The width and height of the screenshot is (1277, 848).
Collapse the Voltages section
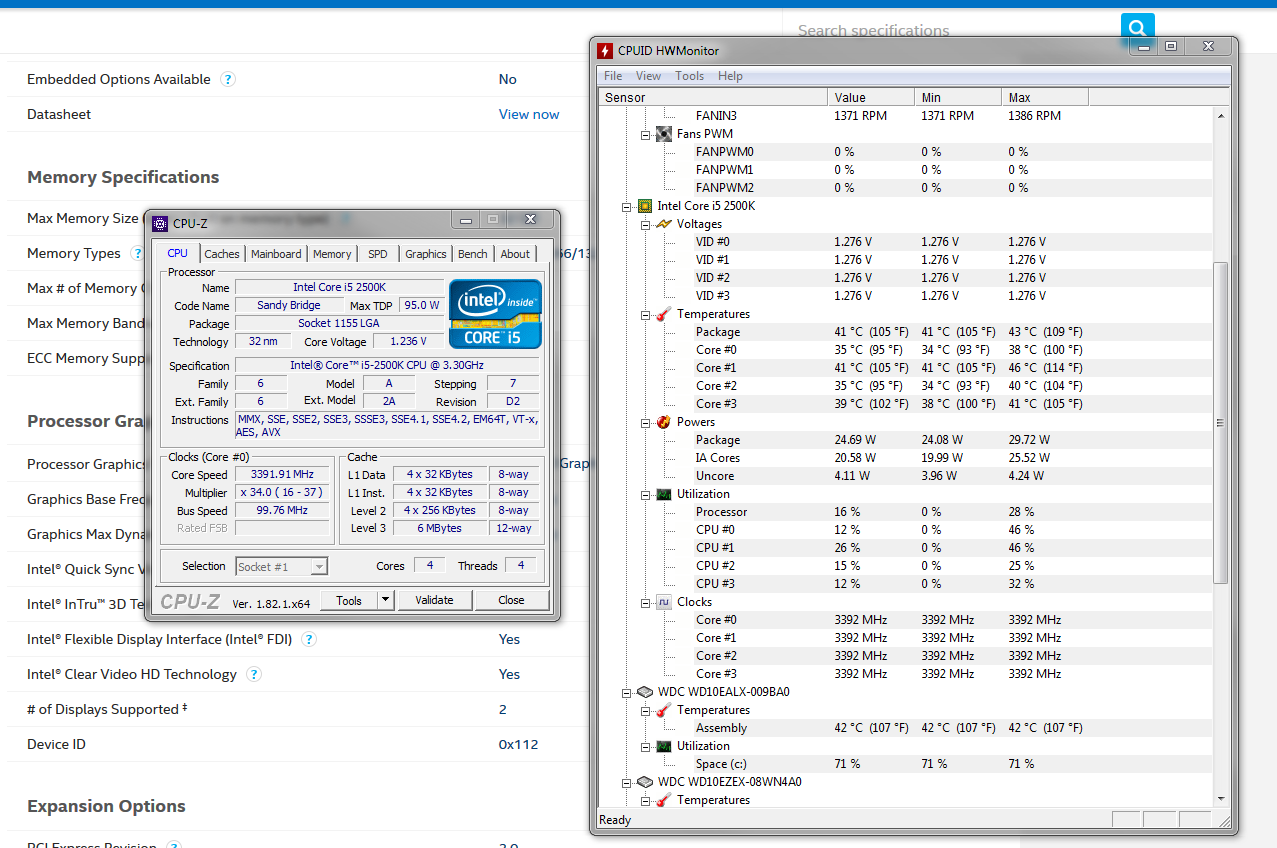pyautogui.click(x=646, y=224)
